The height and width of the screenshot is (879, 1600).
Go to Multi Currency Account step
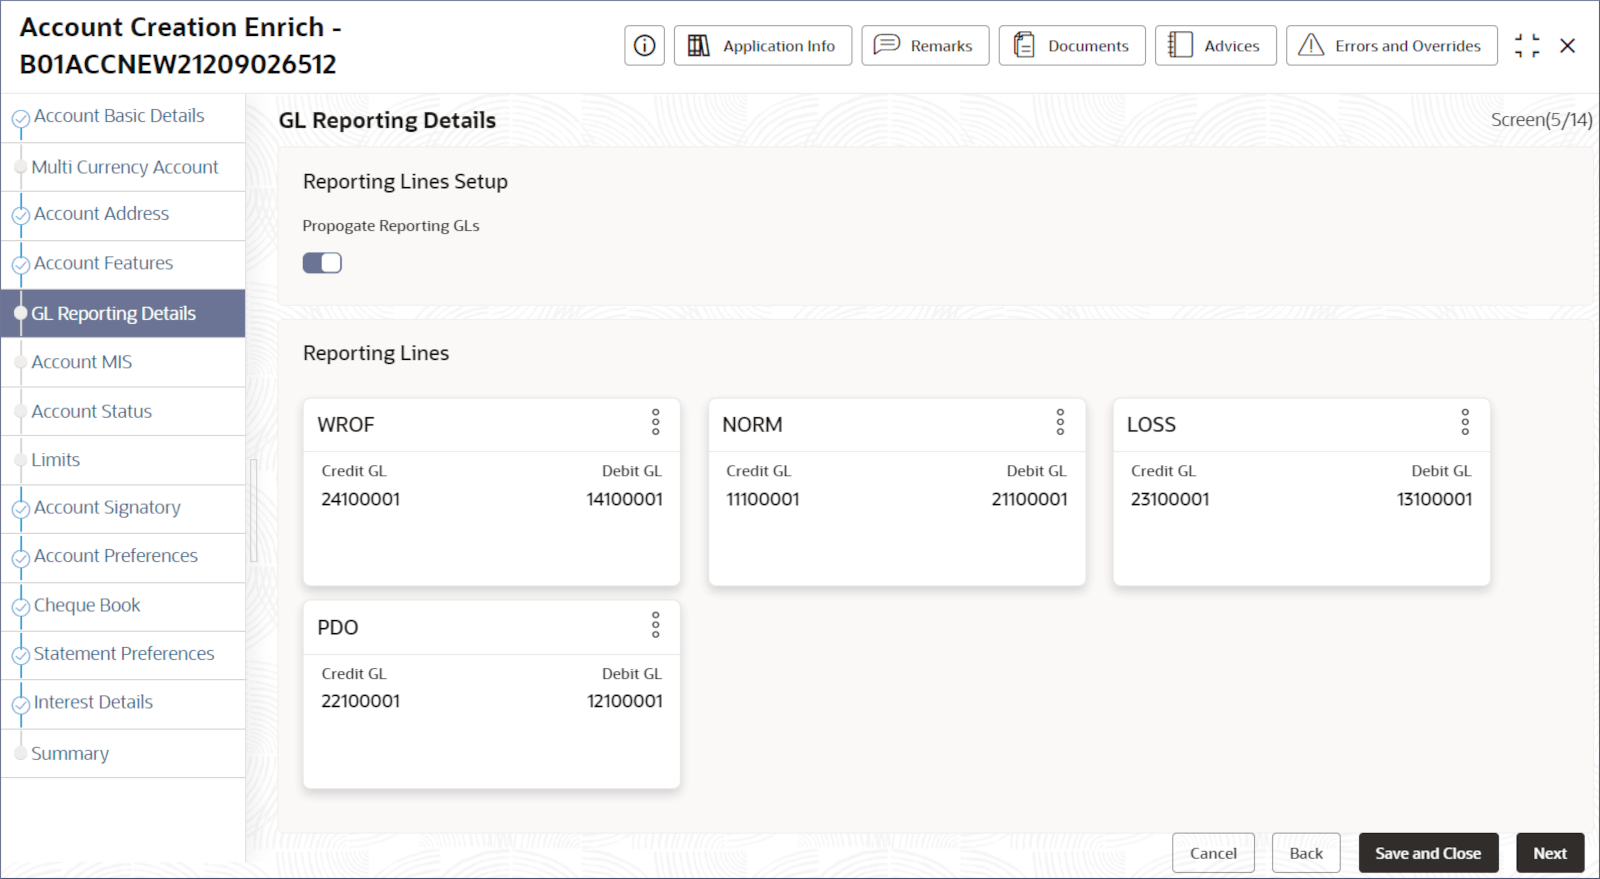pos(123,167)
